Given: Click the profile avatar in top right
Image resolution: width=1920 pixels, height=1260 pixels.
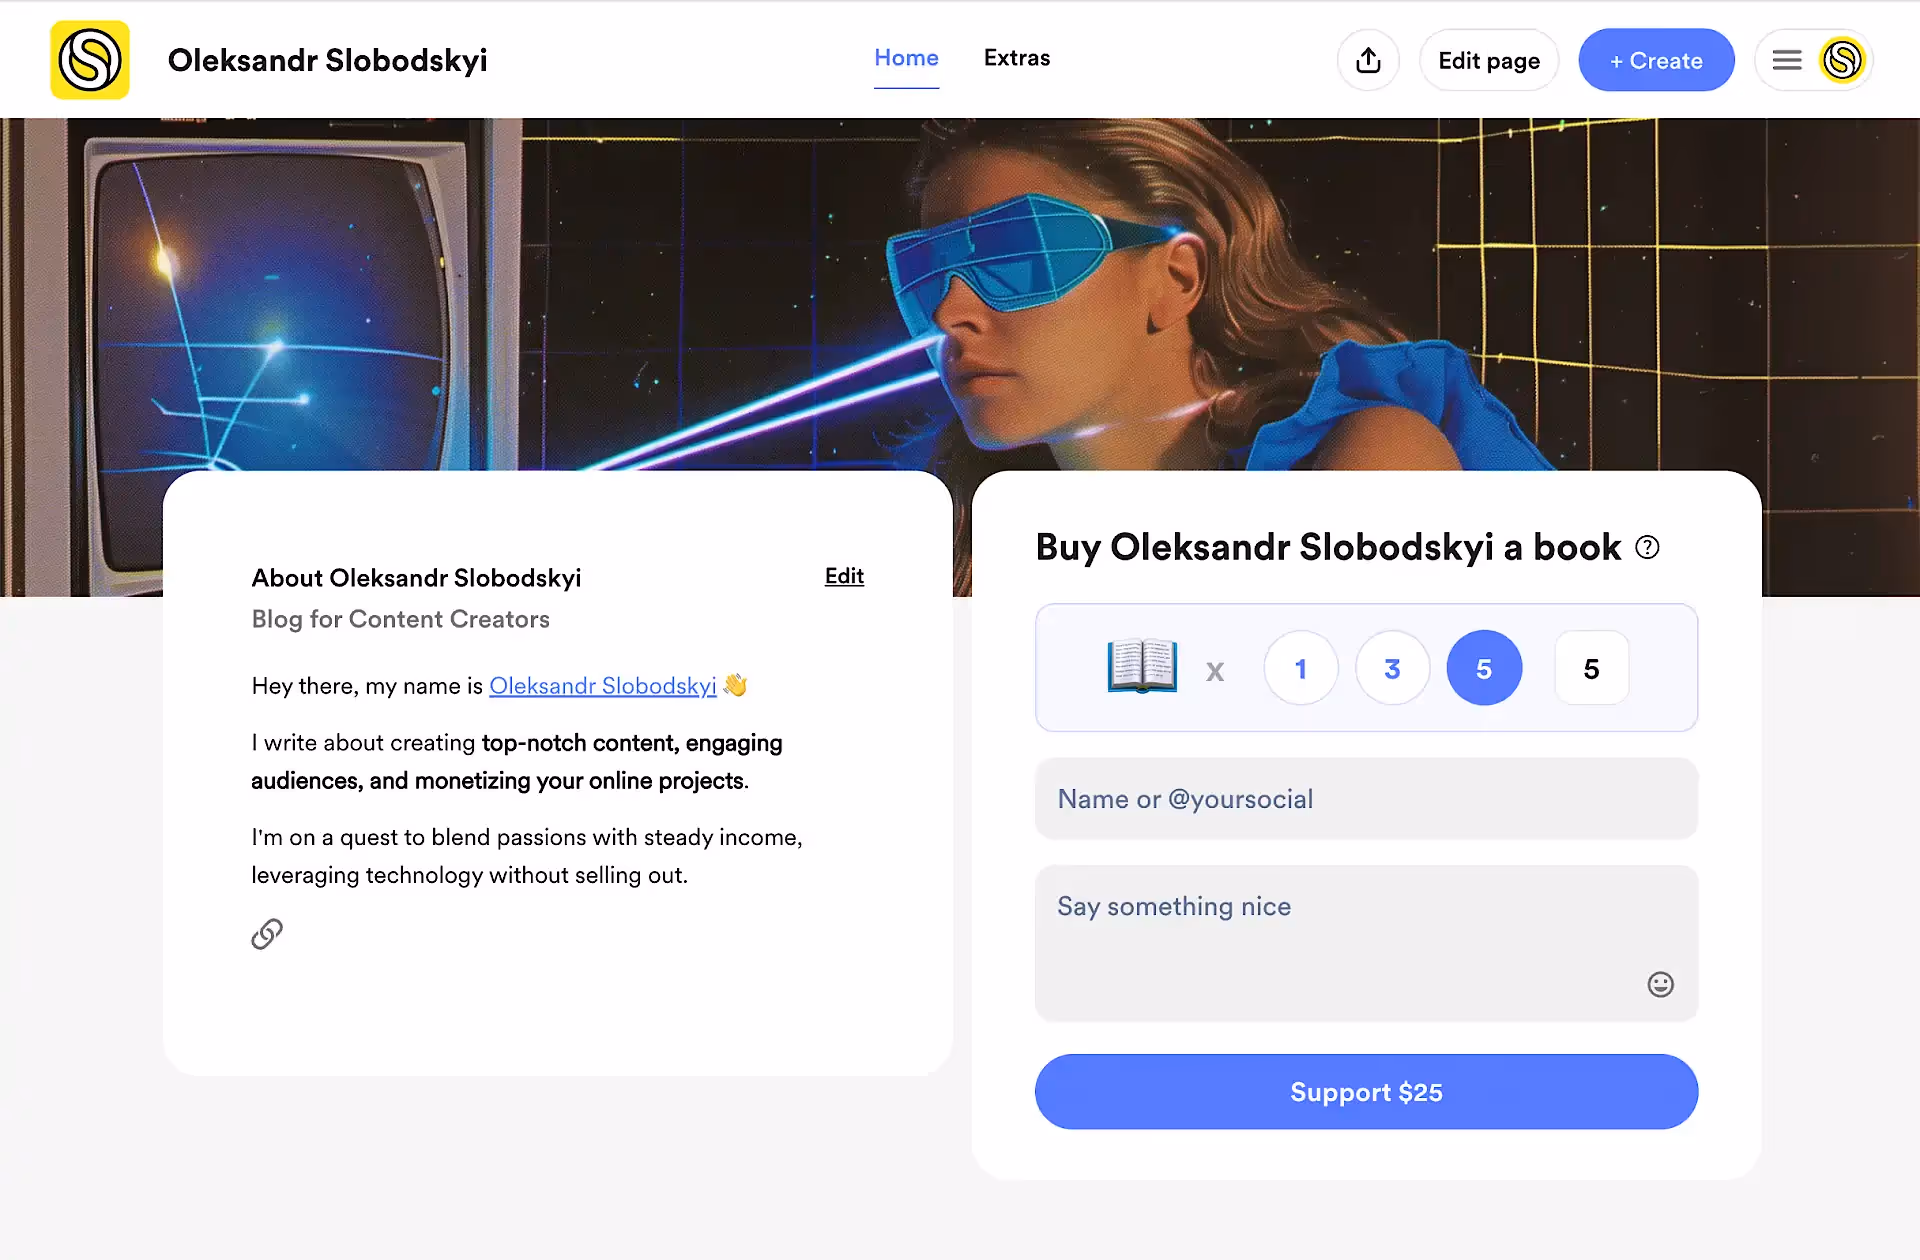Looking at the screenshot, I should point(1842,60).
